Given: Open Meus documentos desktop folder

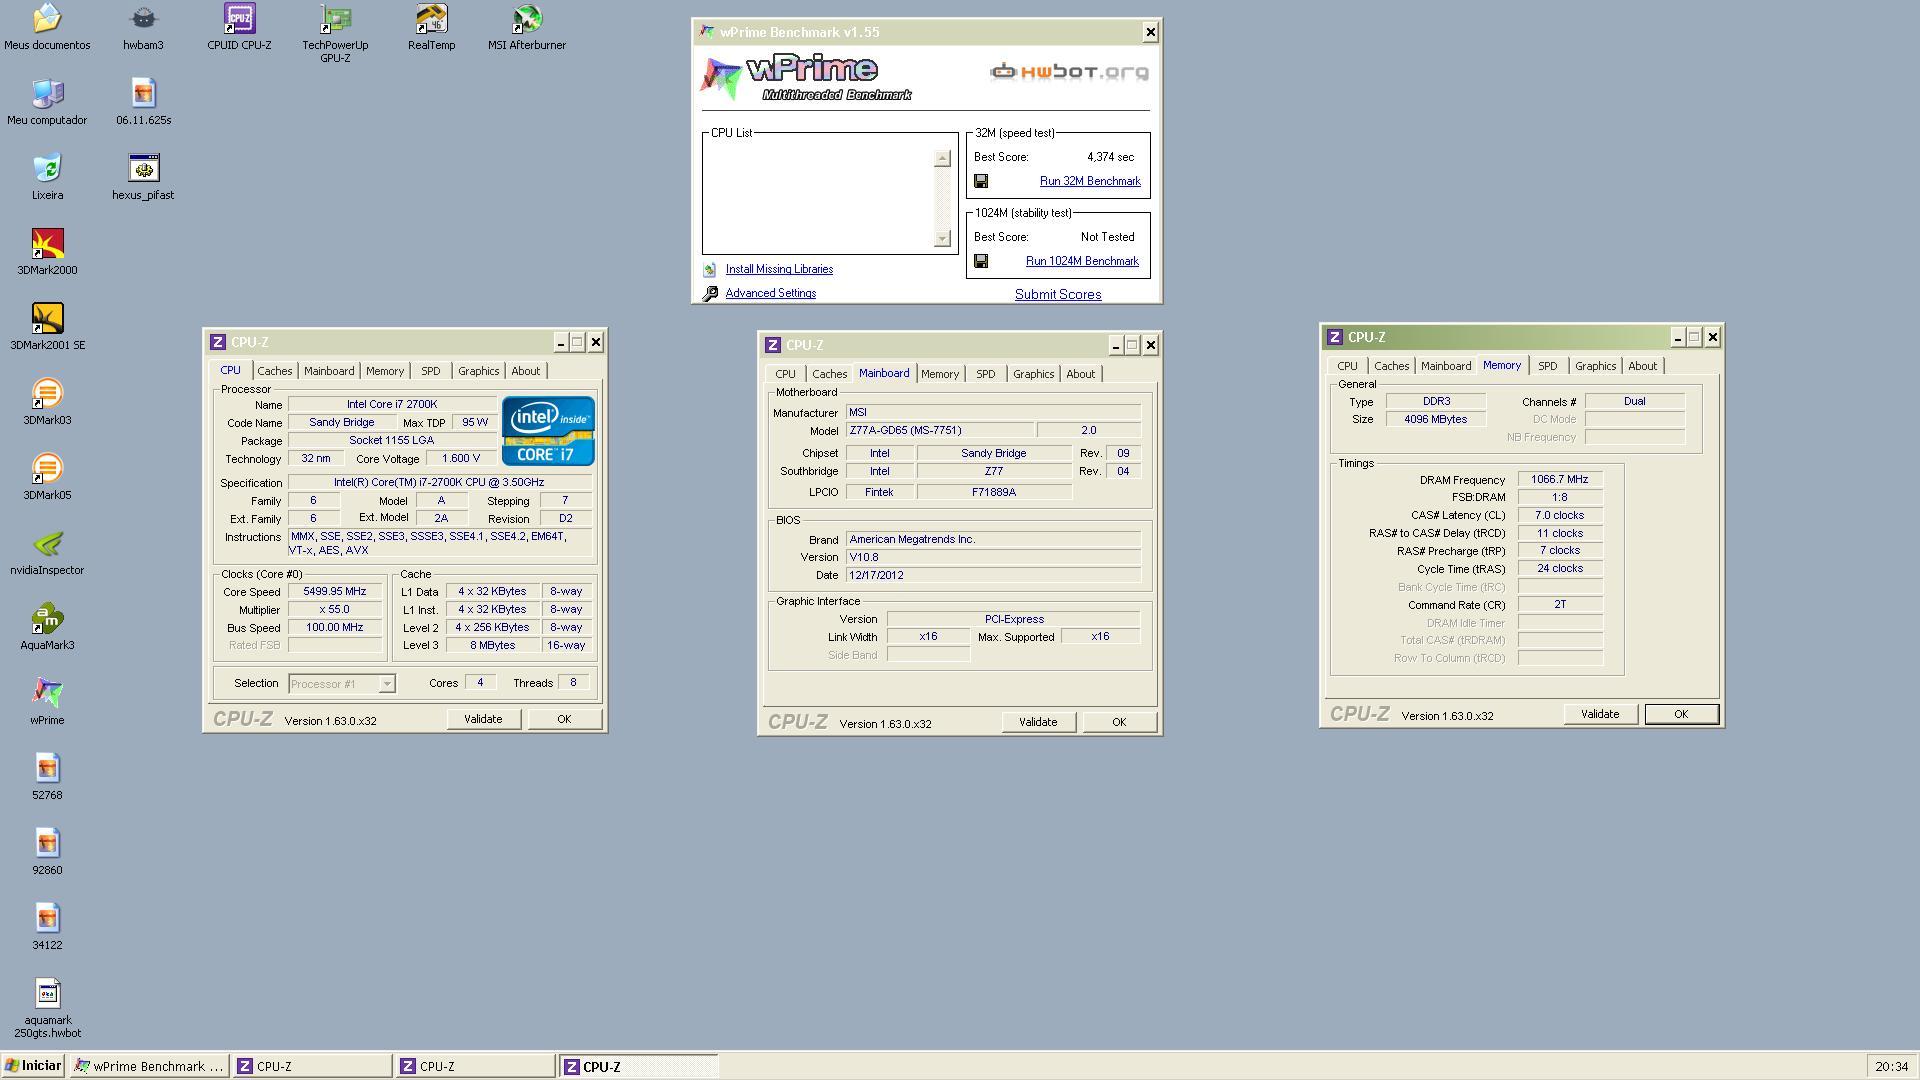Looking at the screenshot, I should click(x=47, y=27).
